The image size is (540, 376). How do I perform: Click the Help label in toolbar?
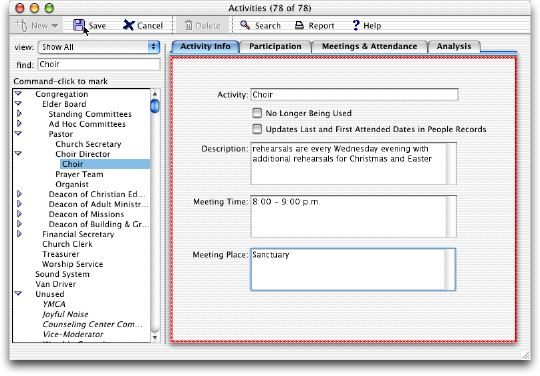click(372, 26)
